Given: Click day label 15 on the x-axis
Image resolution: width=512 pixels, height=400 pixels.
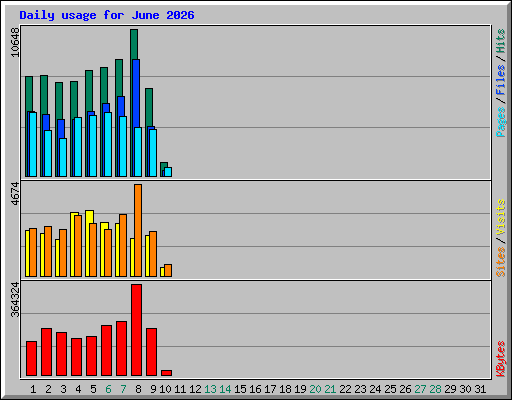Looking at the screenshot, I should coord(240,389).
